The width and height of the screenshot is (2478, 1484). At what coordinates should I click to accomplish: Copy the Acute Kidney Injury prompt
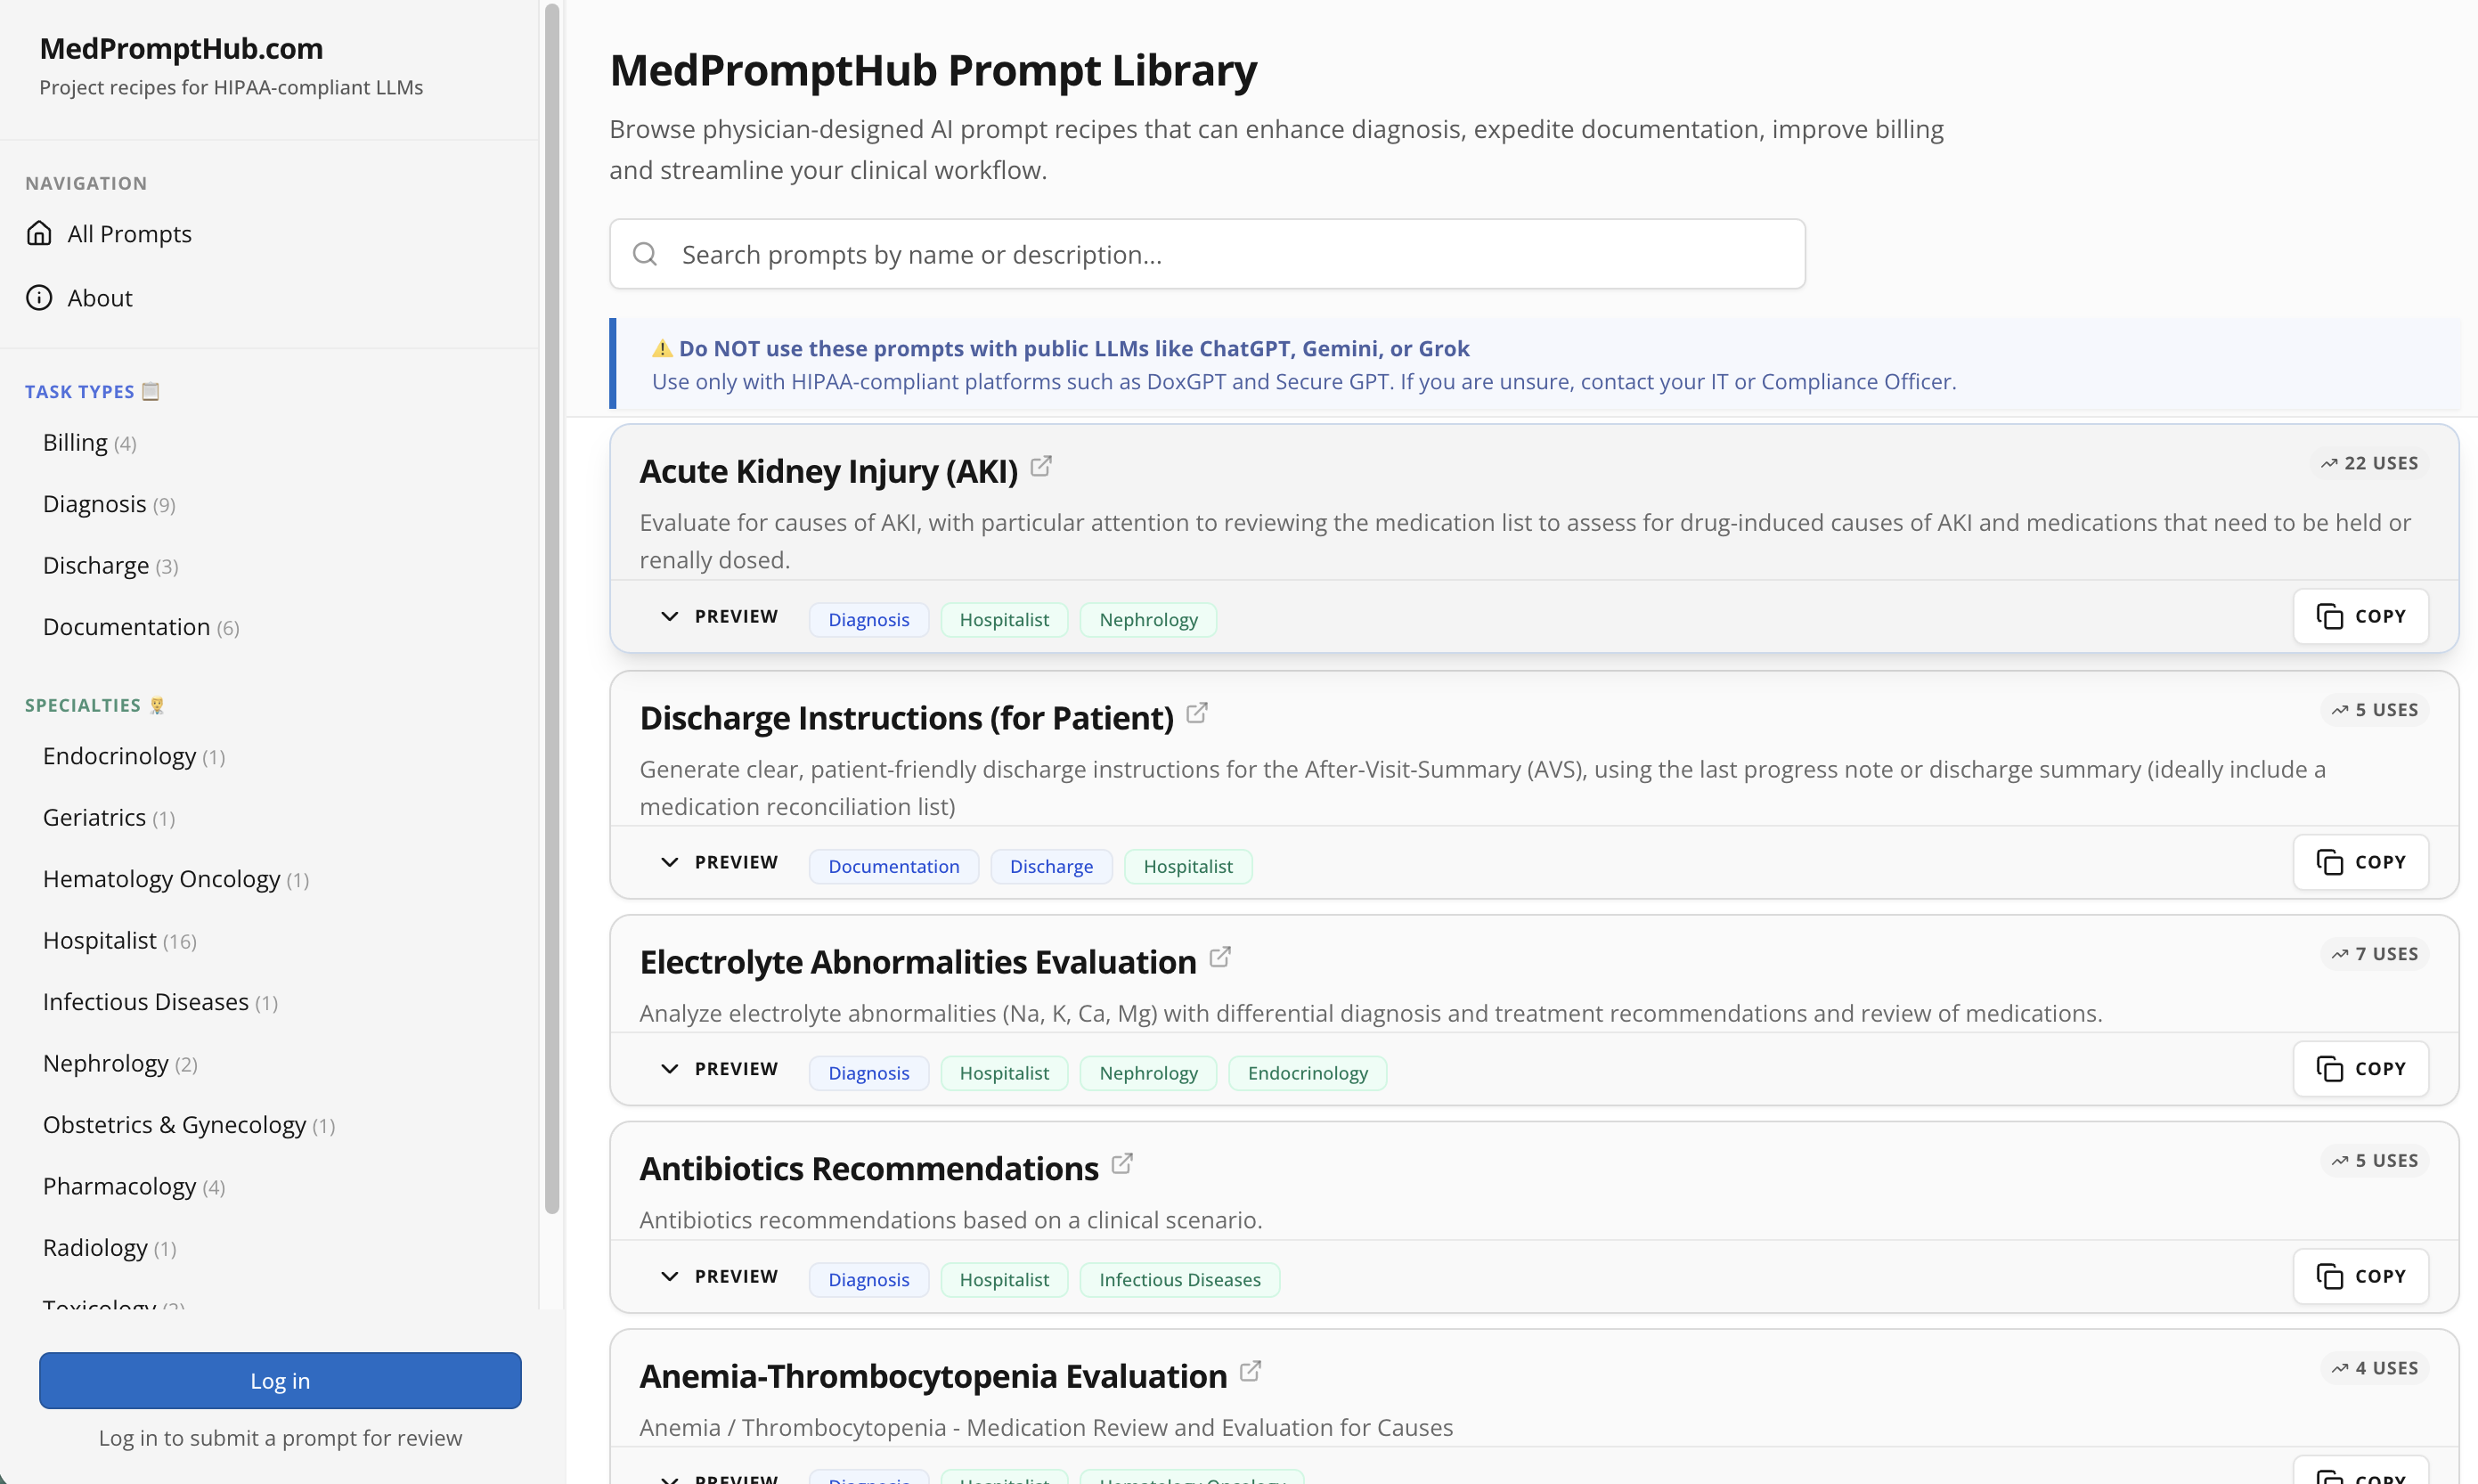[x=2360, y=615]
